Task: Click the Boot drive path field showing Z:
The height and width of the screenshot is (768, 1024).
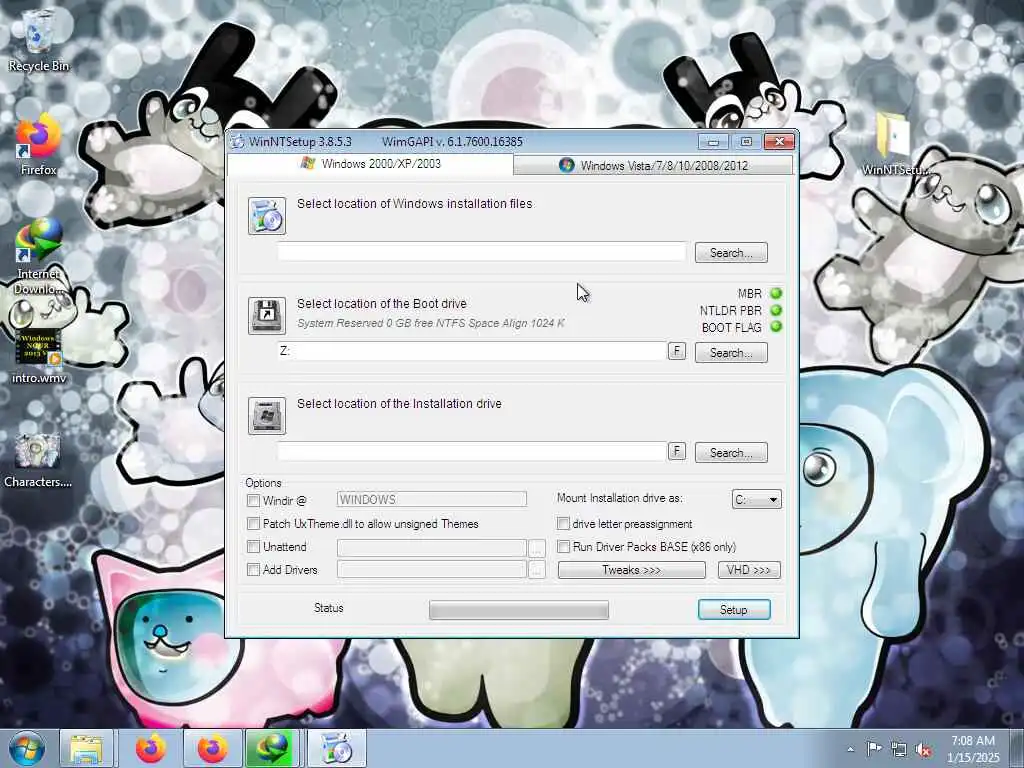Action: 472,351
